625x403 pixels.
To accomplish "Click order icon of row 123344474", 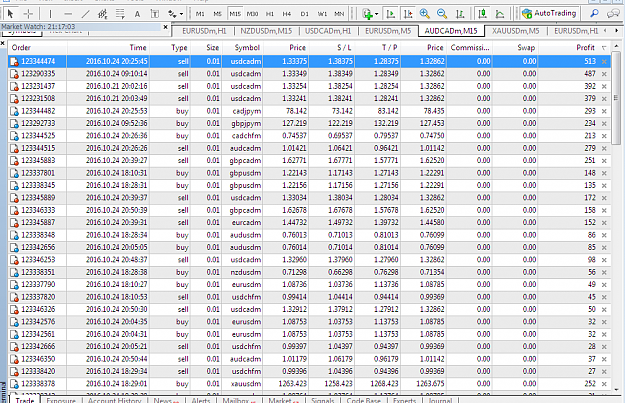I will tap(14, 61).
